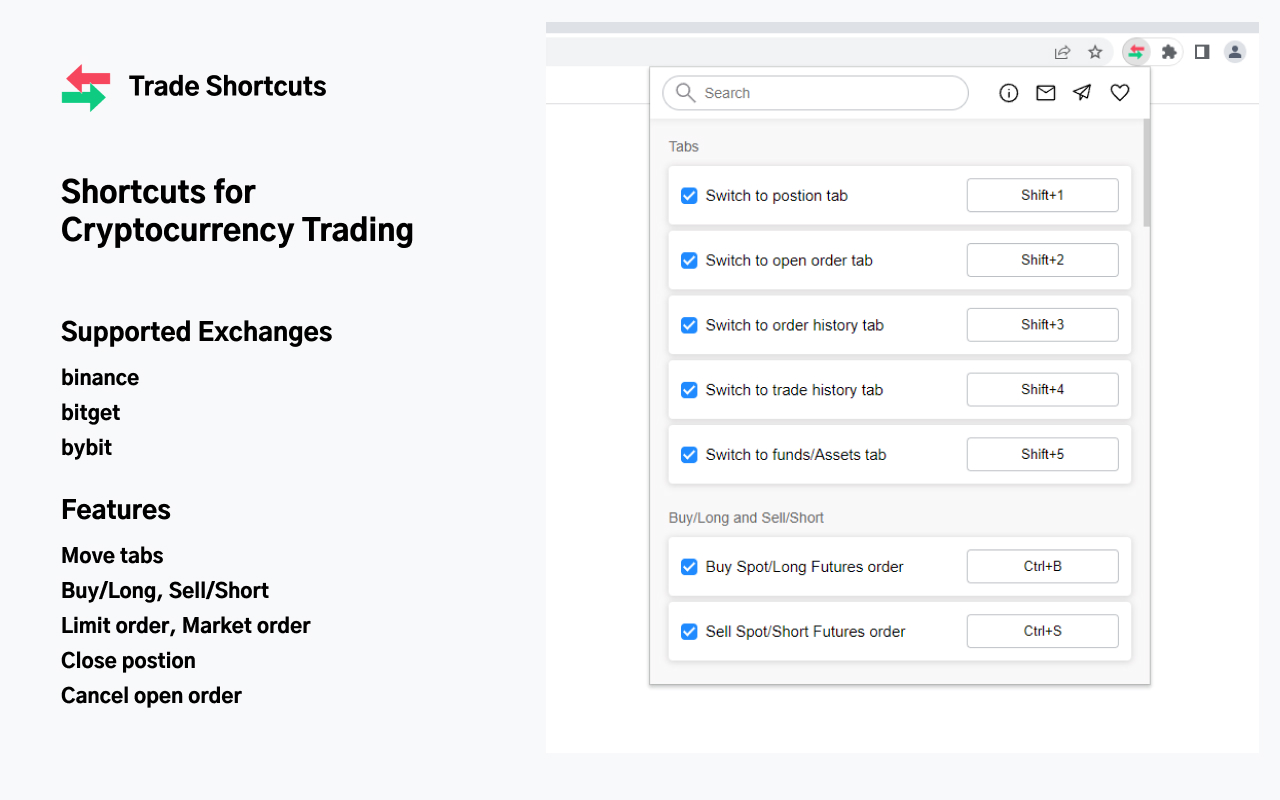Viewport: 1280px width, 800px height.
Task: Click the Switch to order history tab label
Action: pyautogui.click(x=795, y=325)
